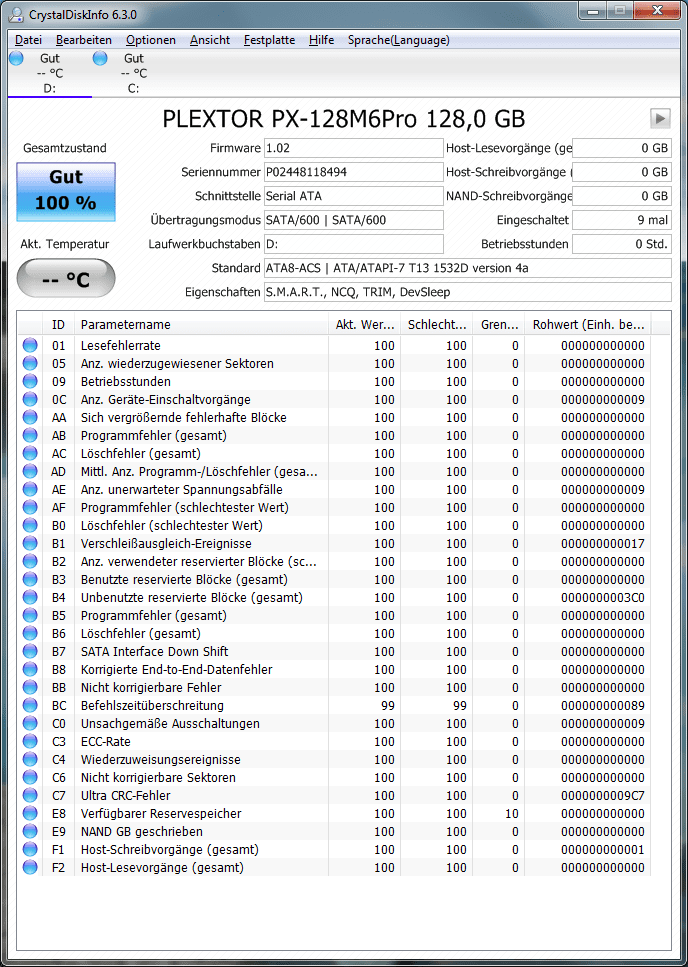Viewport: 688px width, 967px height.
Task: Click the Rohwert column header
Action: pyautogui.click(x=588, y=324)
